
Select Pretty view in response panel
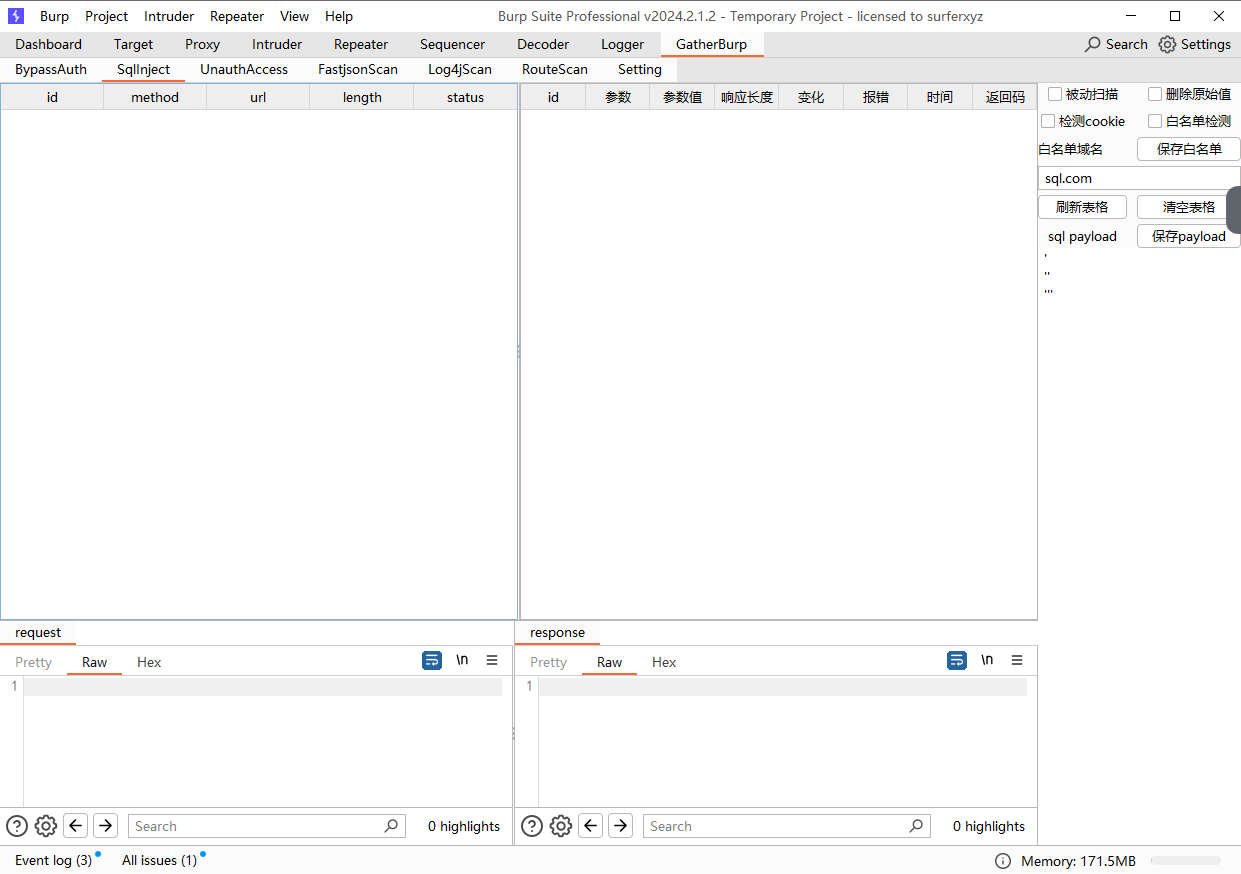pos(548,662)
